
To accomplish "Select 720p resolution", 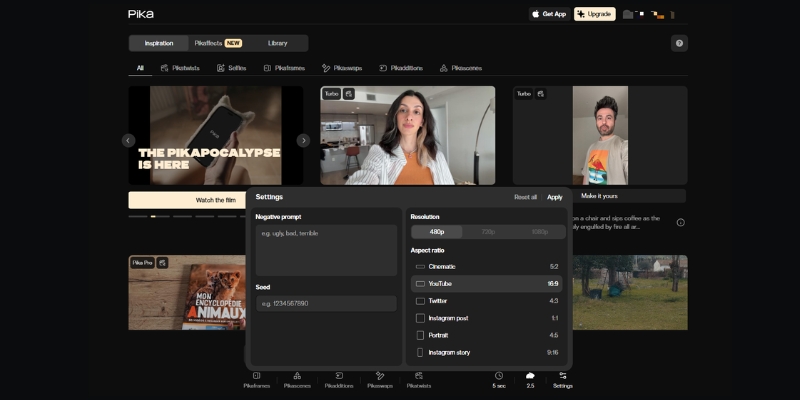I will [x=488, y=232].
